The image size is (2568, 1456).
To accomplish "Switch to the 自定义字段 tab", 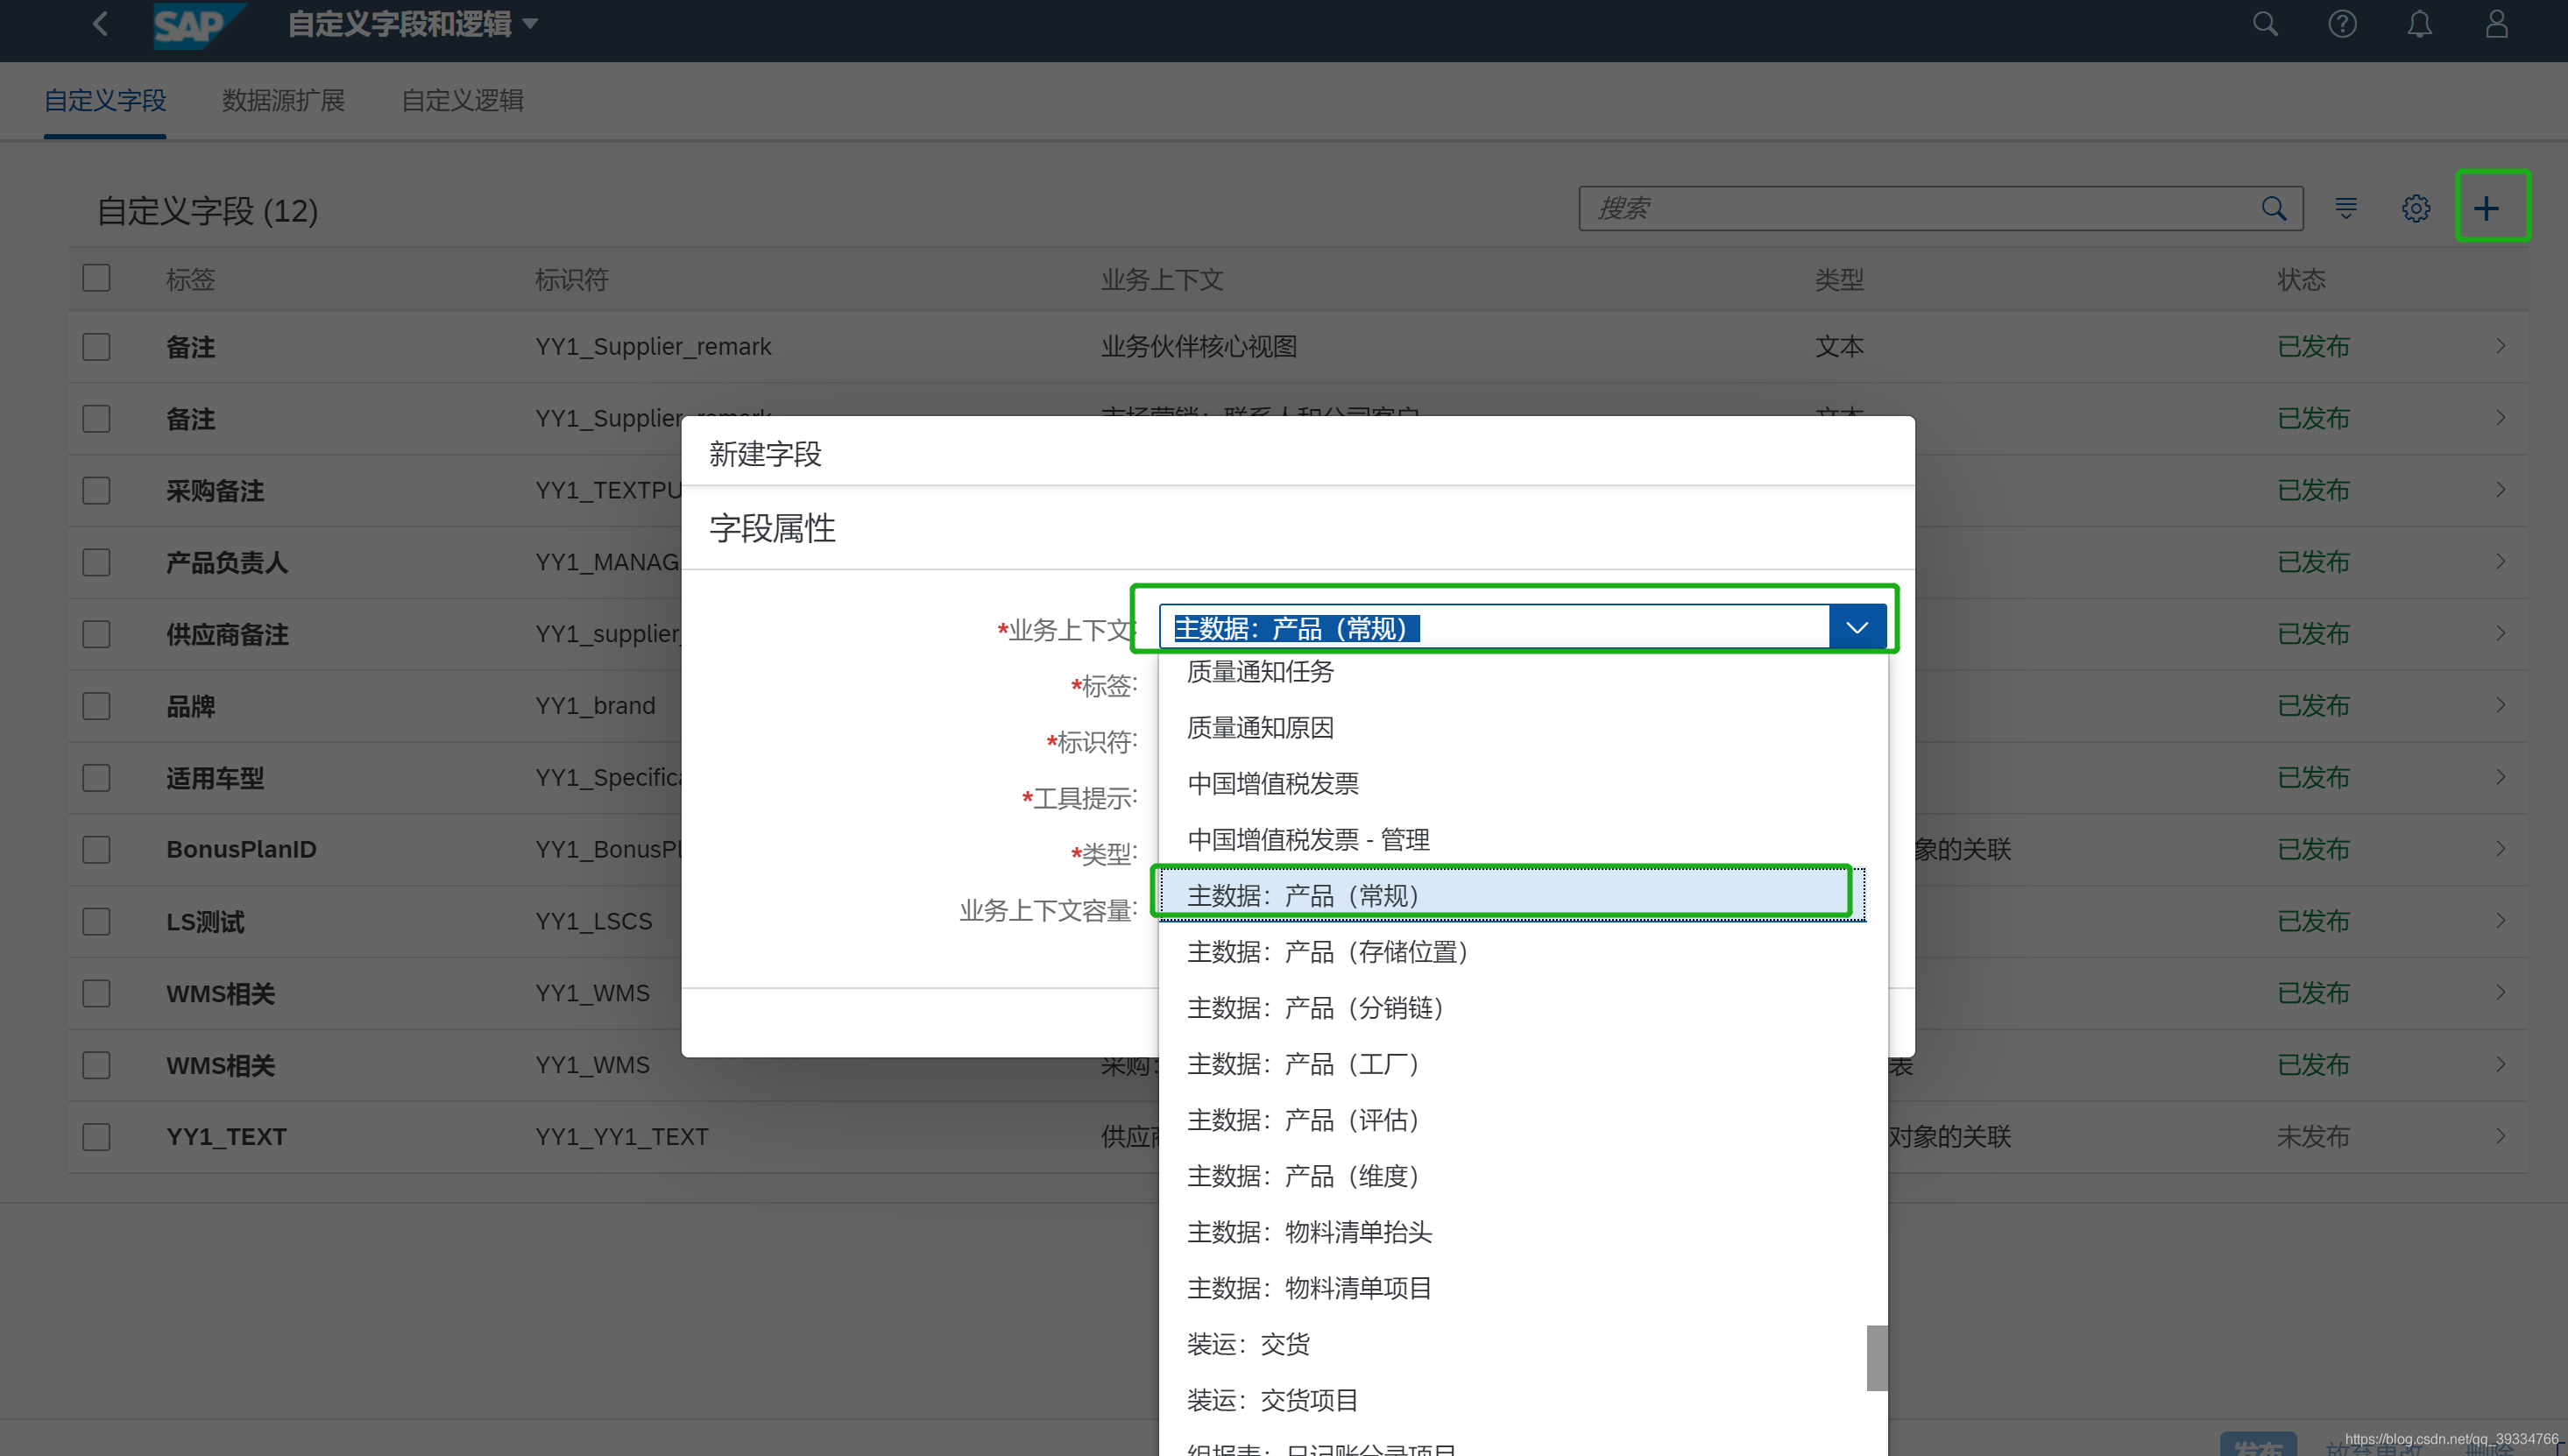I will click(x=105, y=101).
